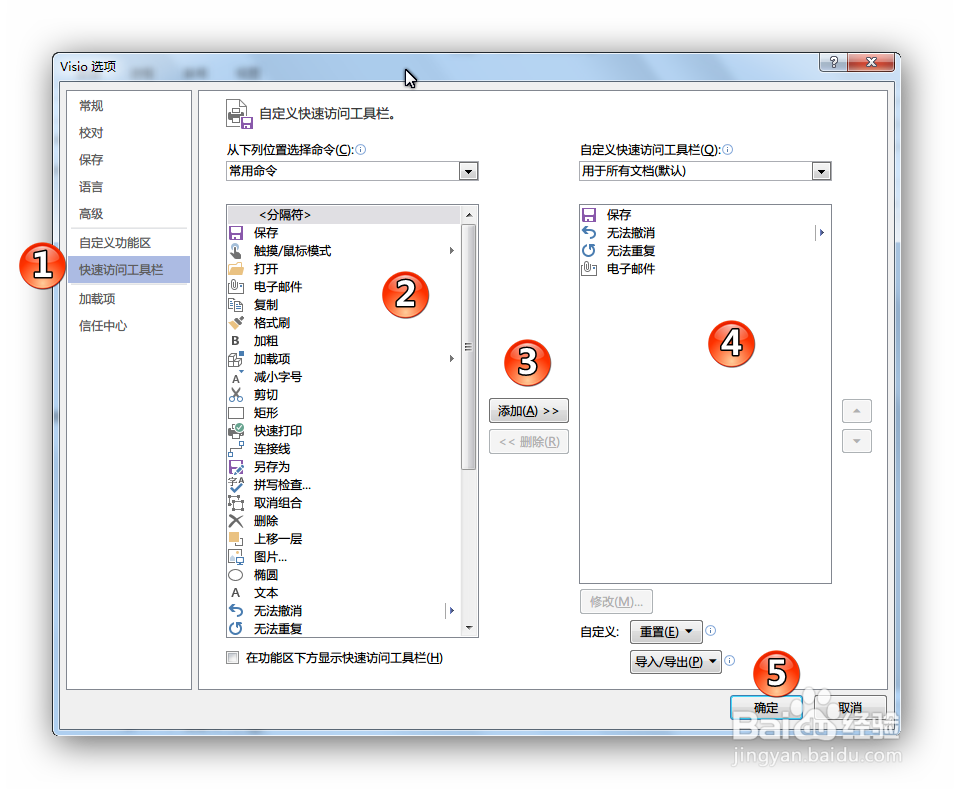The height and width of the screenshot is (789, 954).
Task: Click Redo icon in the left command list
Action: click(x=235, y=629)
